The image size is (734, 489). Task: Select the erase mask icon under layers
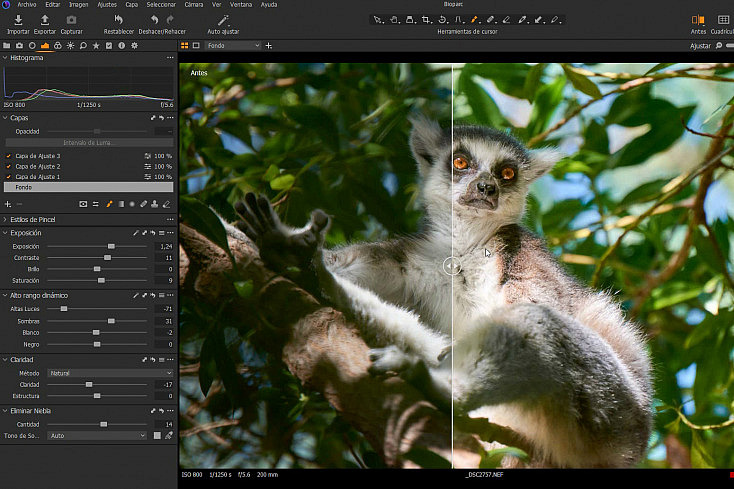pyautogui.click(x=166, y=204)
